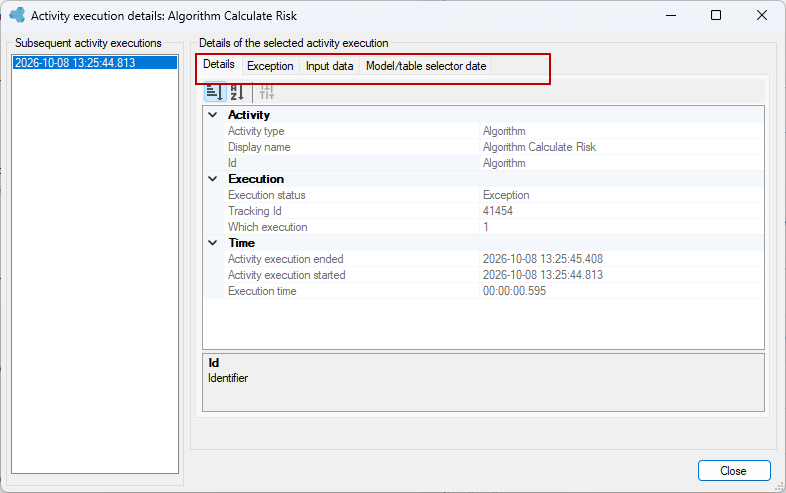The image size is (786, 493).
Task: Click the window resize grip corner
Action: click(x=779, y=486)
